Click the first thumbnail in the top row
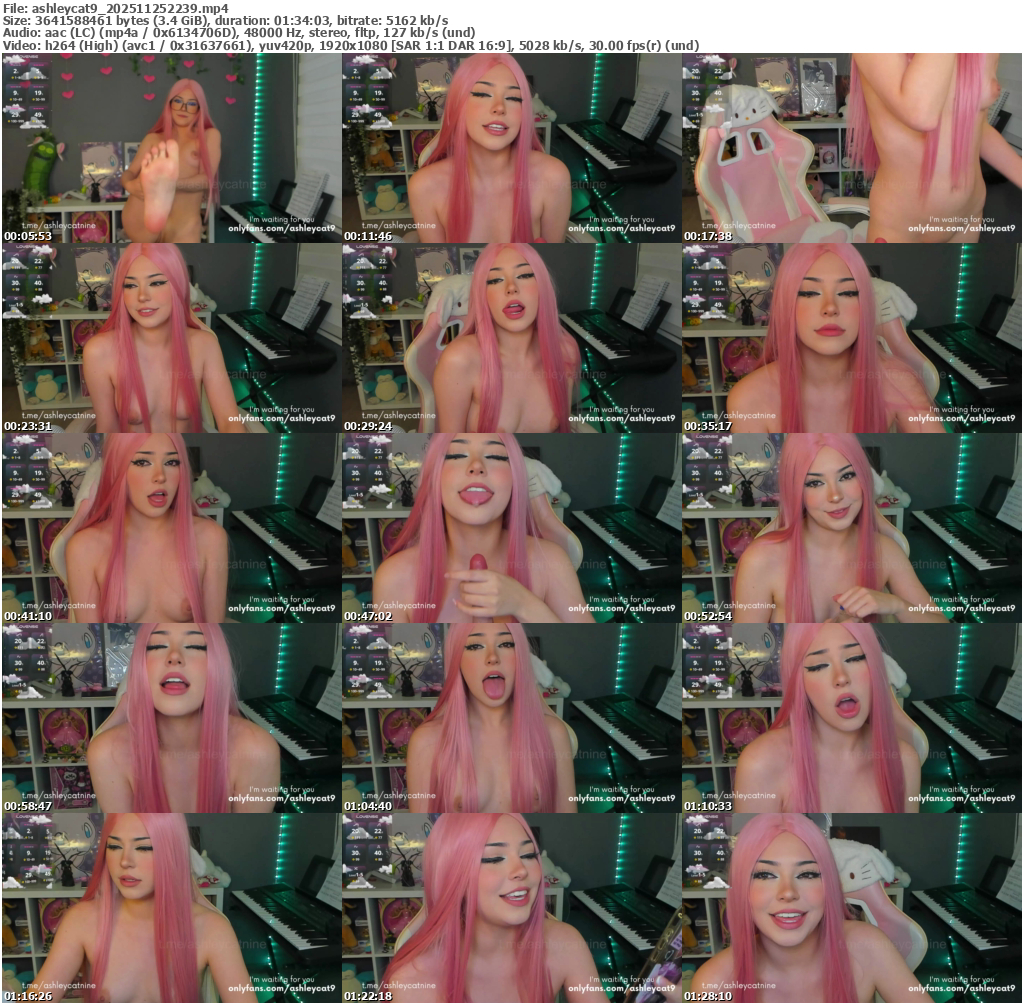The width and height of the screenshot is (1024, 1003). (171, 148)
